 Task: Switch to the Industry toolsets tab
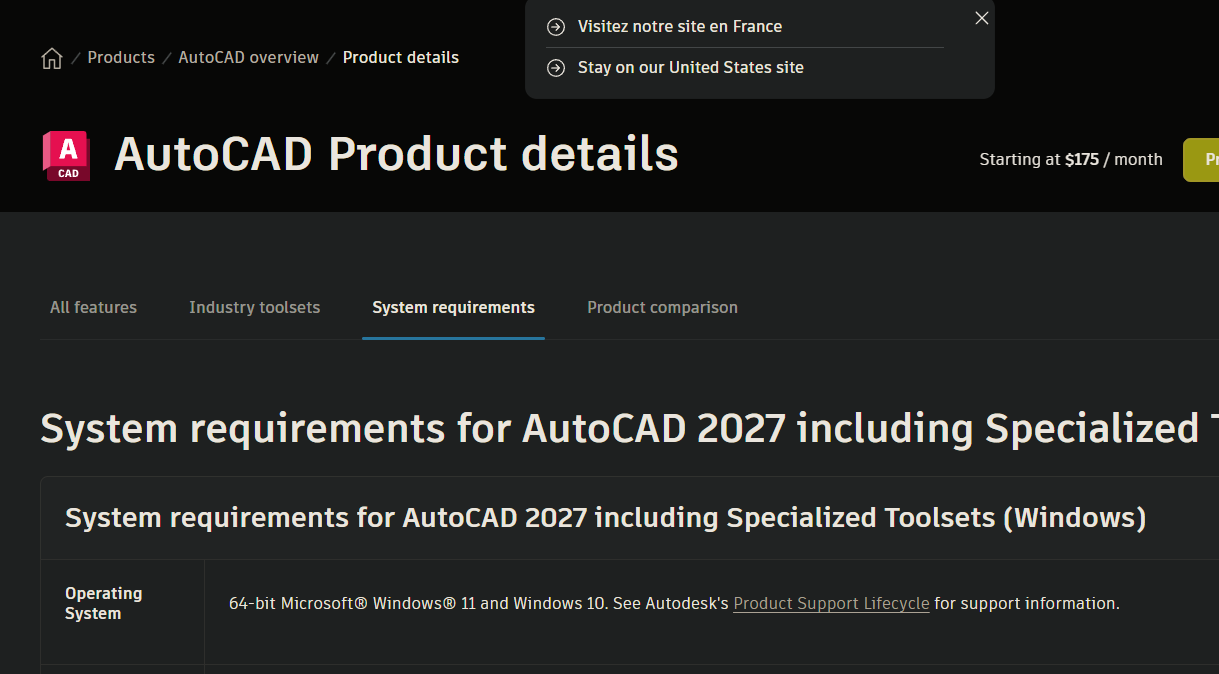click(255, 307)
